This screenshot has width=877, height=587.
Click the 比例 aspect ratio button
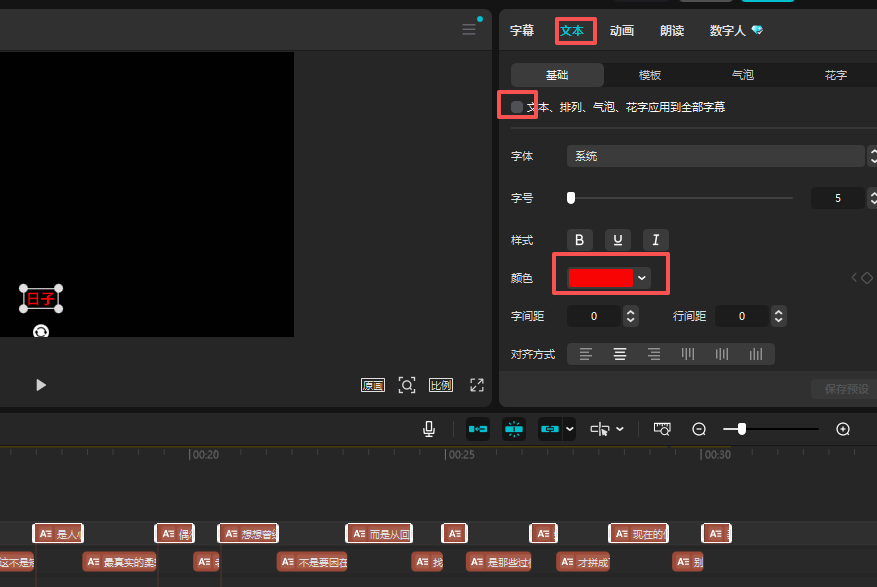click(x=440, y=385)
